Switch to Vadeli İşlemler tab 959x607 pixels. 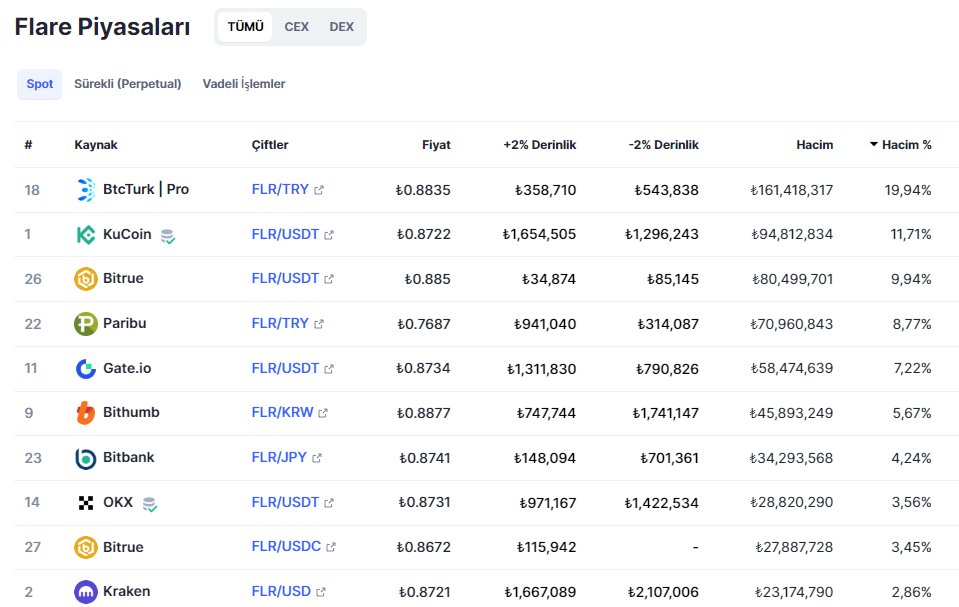click(x=244, y=84)
